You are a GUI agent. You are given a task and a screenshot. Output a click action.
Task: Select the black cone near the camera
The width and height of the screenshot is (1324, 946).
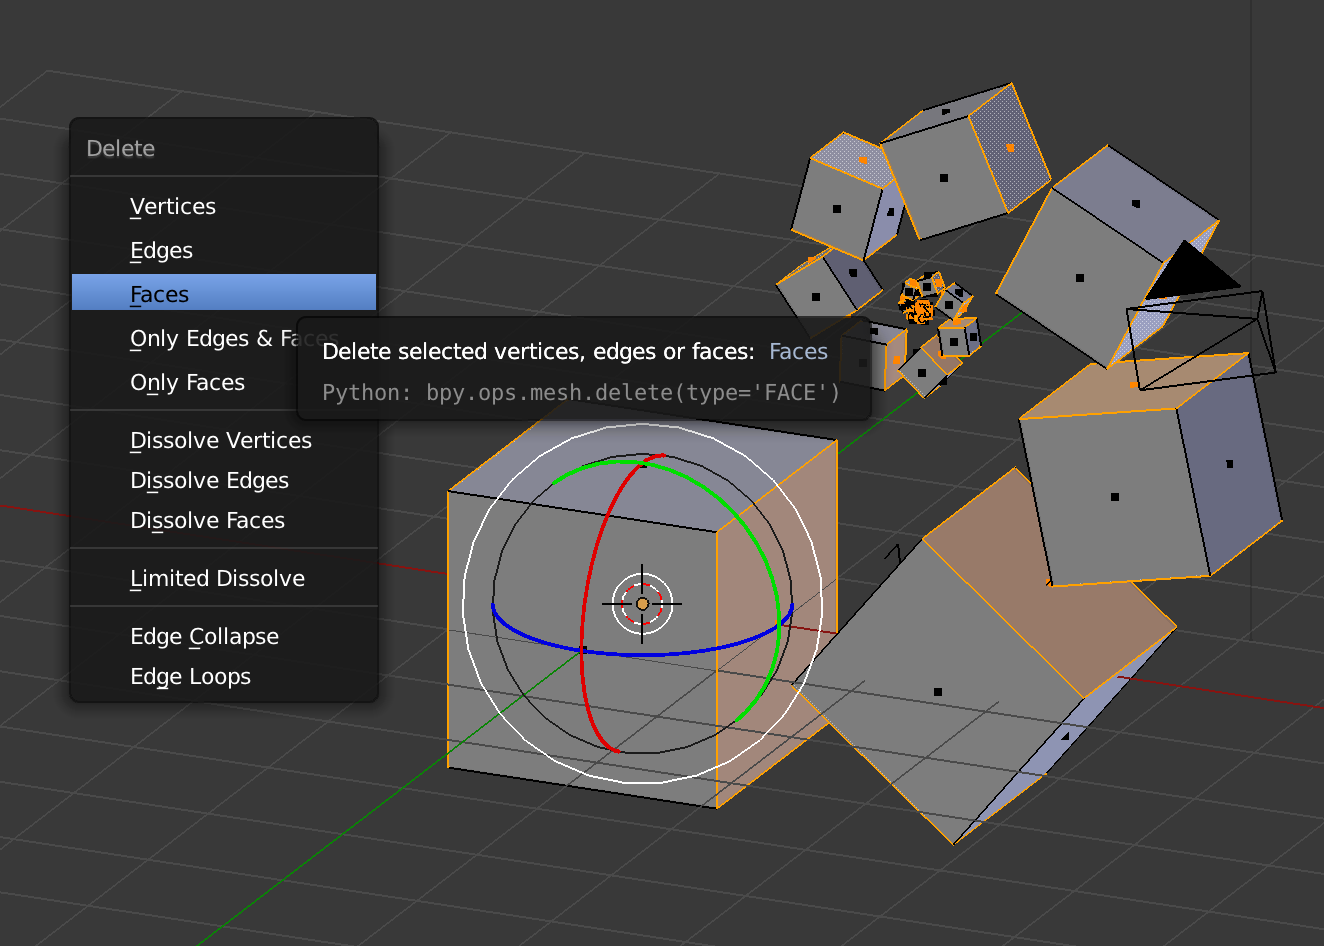1190,270
